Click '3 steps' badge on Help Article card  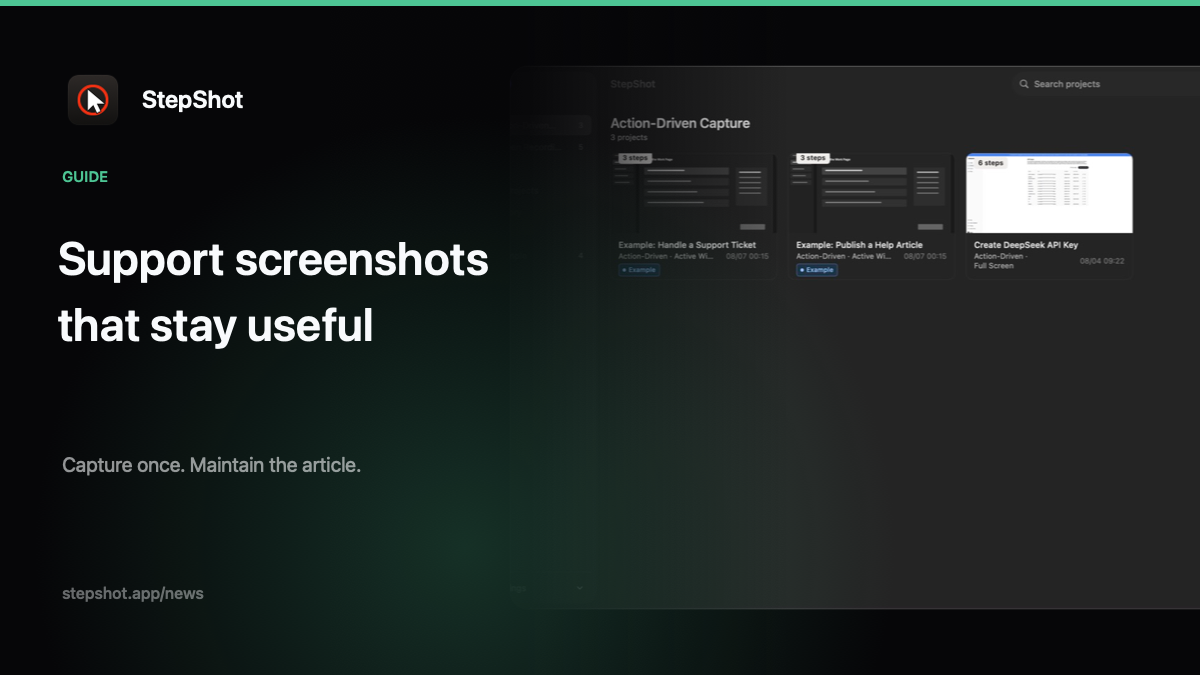tap(812, 158)
